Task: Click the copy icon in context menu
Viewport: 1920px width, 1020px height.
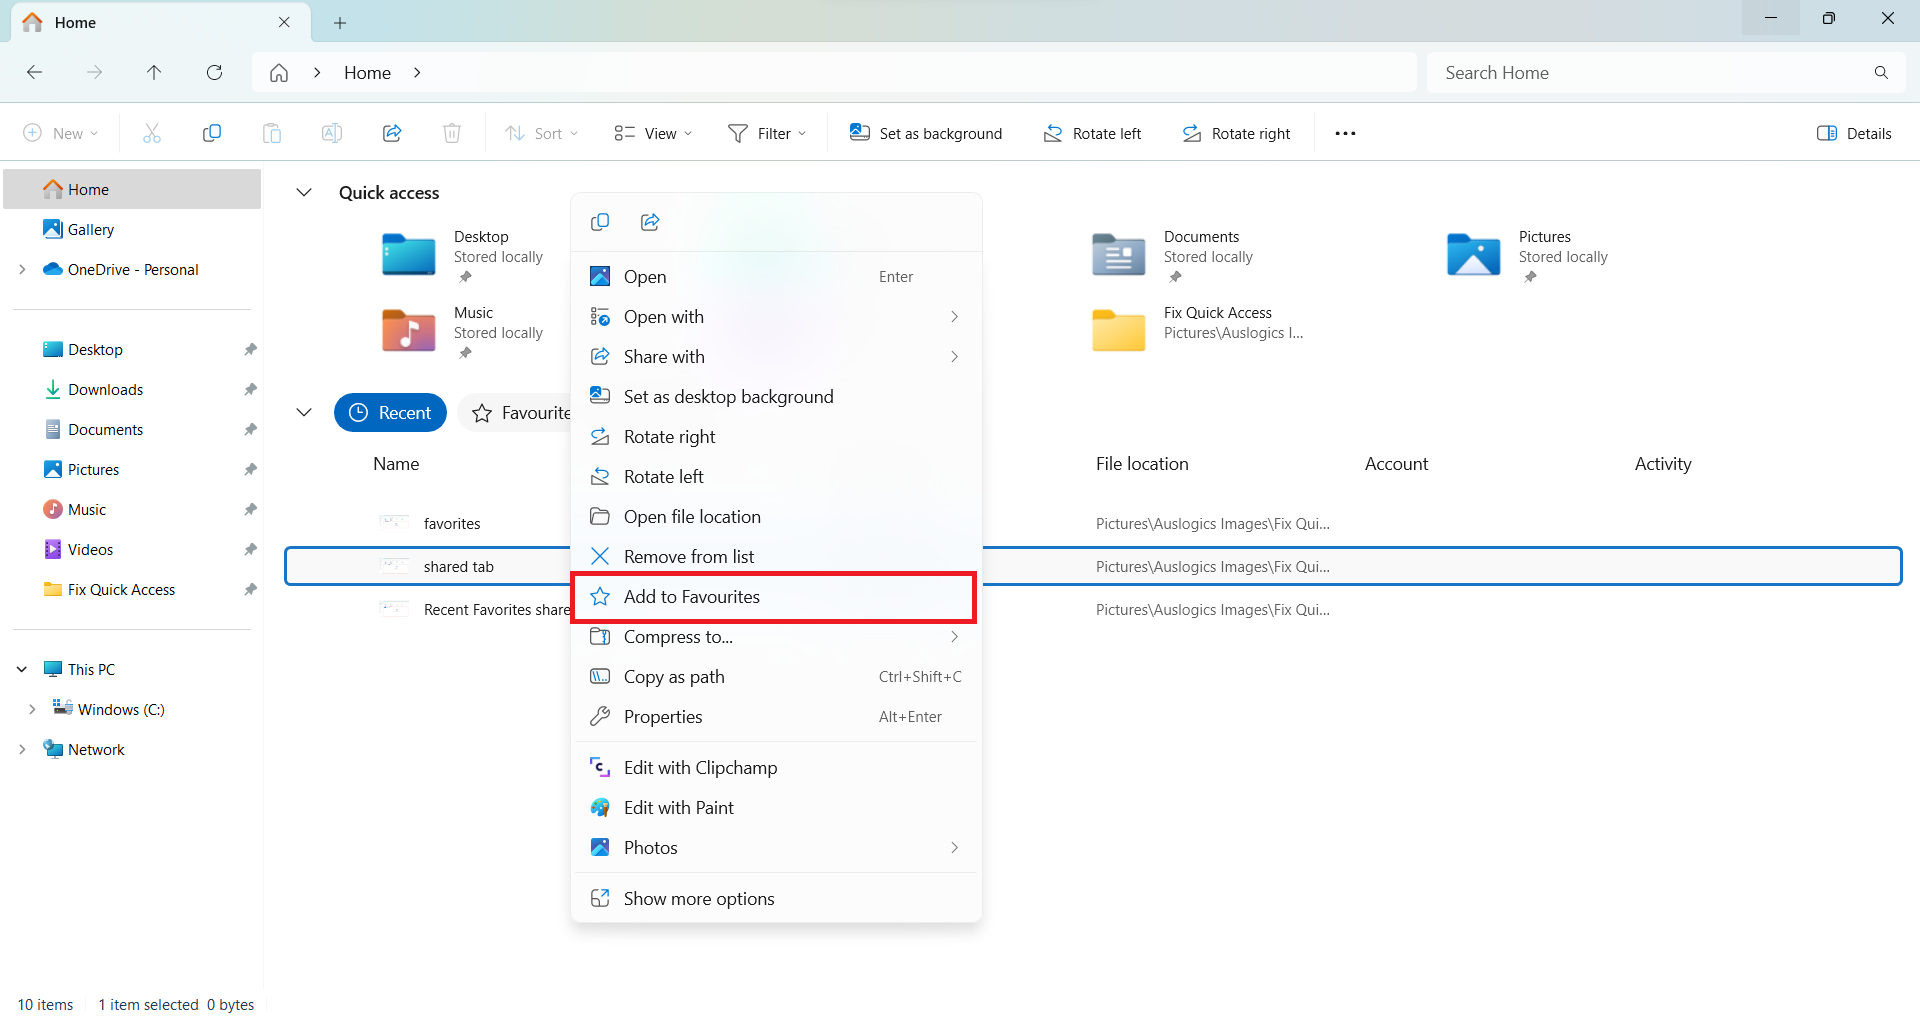Action: (600, 222)
